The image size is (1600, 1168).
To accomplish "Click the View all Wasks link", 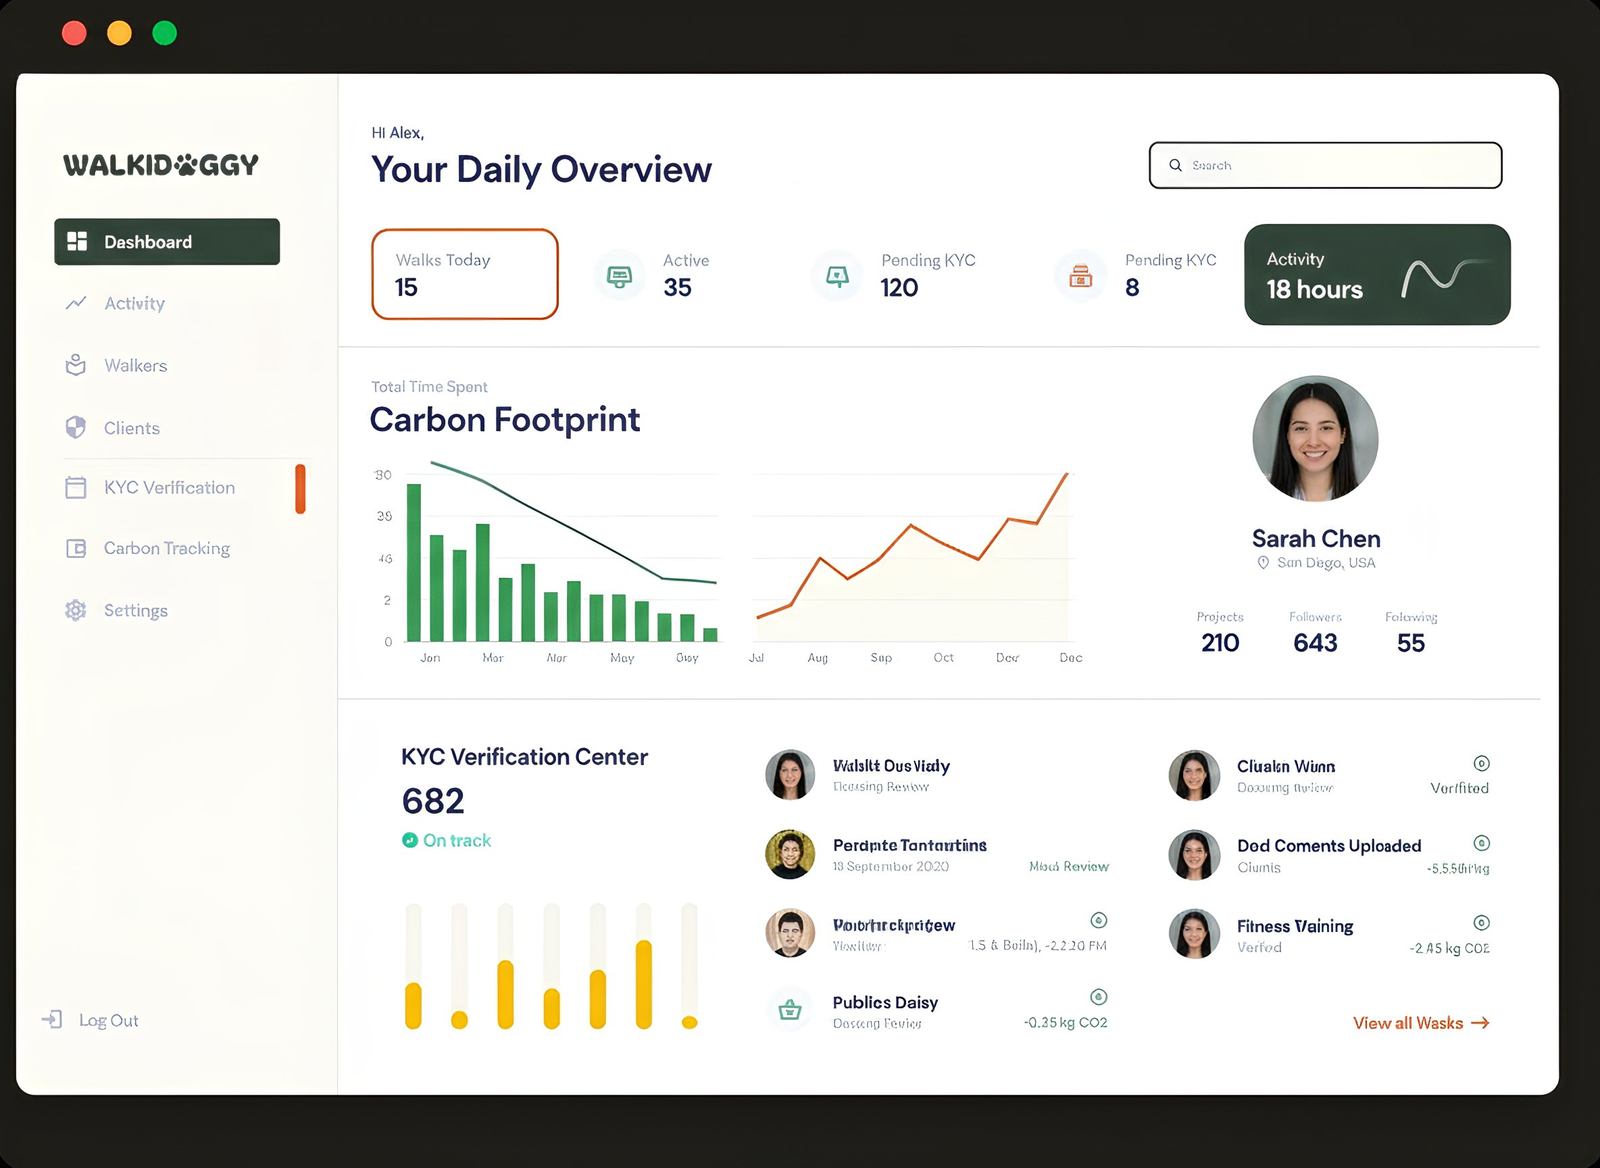I will click(1420, 1023).
